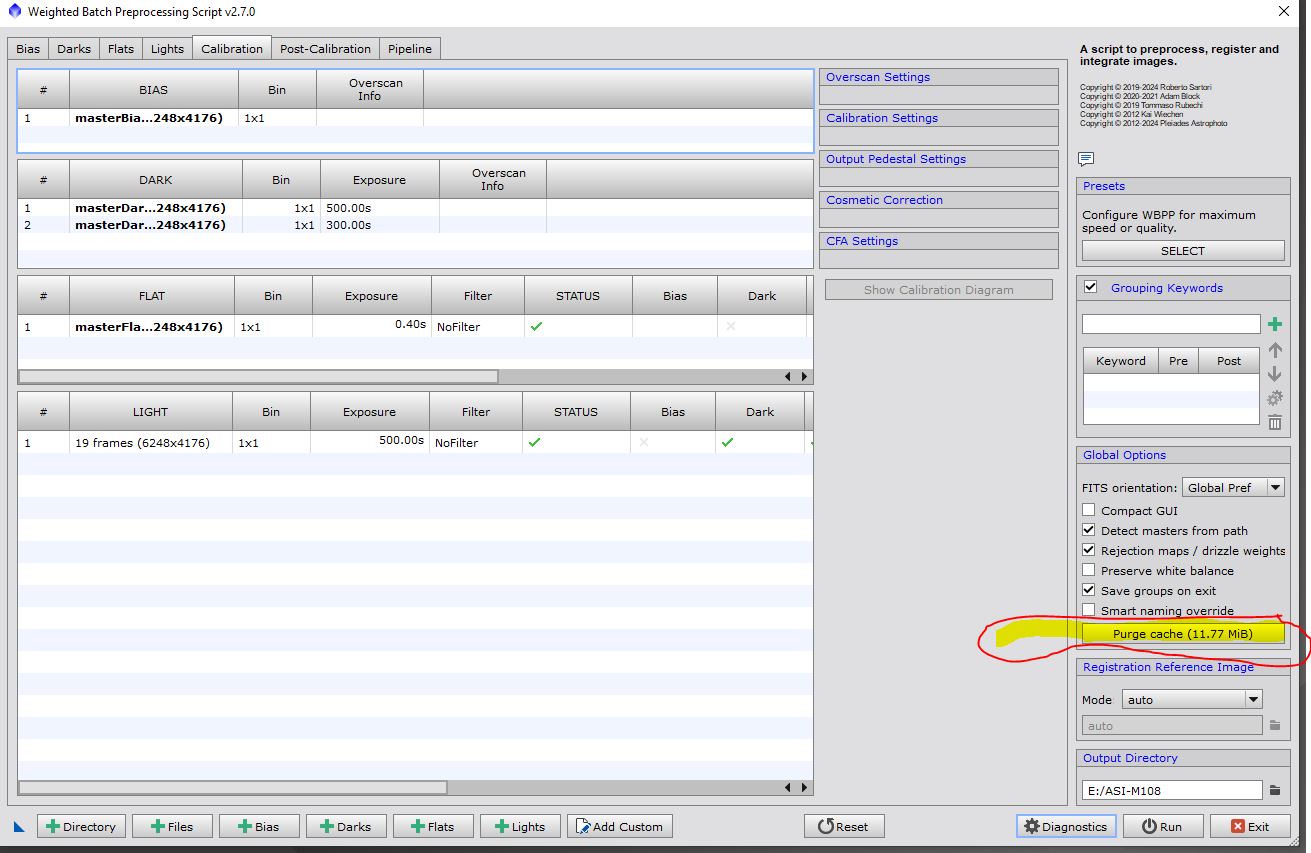The height and width of the screenshot is (853, 1311).
Task: Click the grey Bias cross in LIGHT row
Action: pyautogui.click(x=643, y=442)
